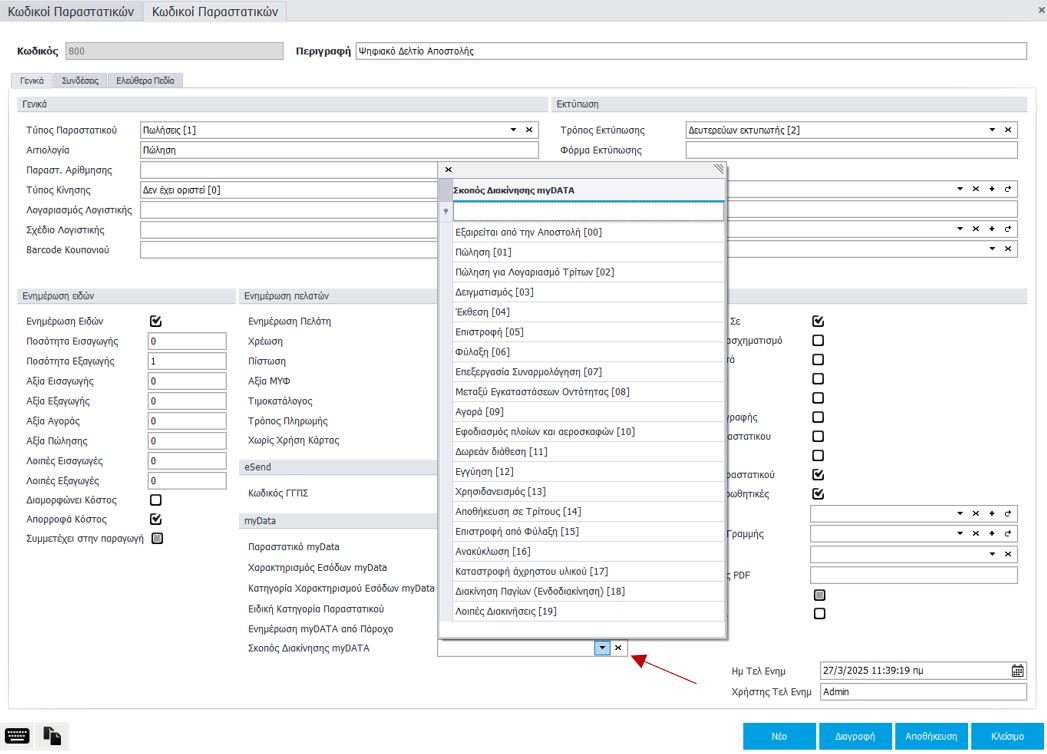
Task: Click the copy documents icon at bottom
Action: click(52, 737)
